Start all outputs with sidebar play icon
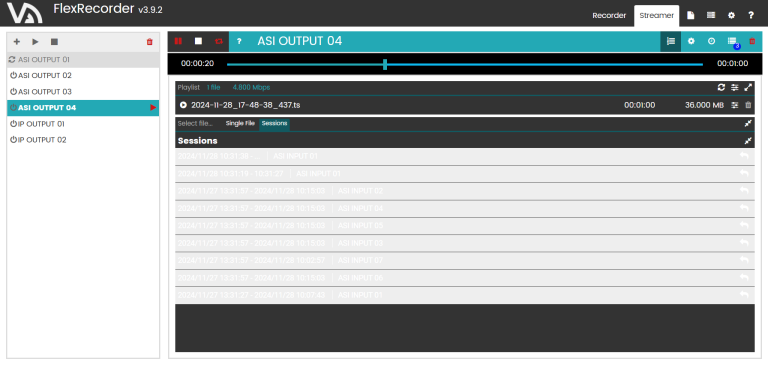768x368 pixels. point(35,42)
